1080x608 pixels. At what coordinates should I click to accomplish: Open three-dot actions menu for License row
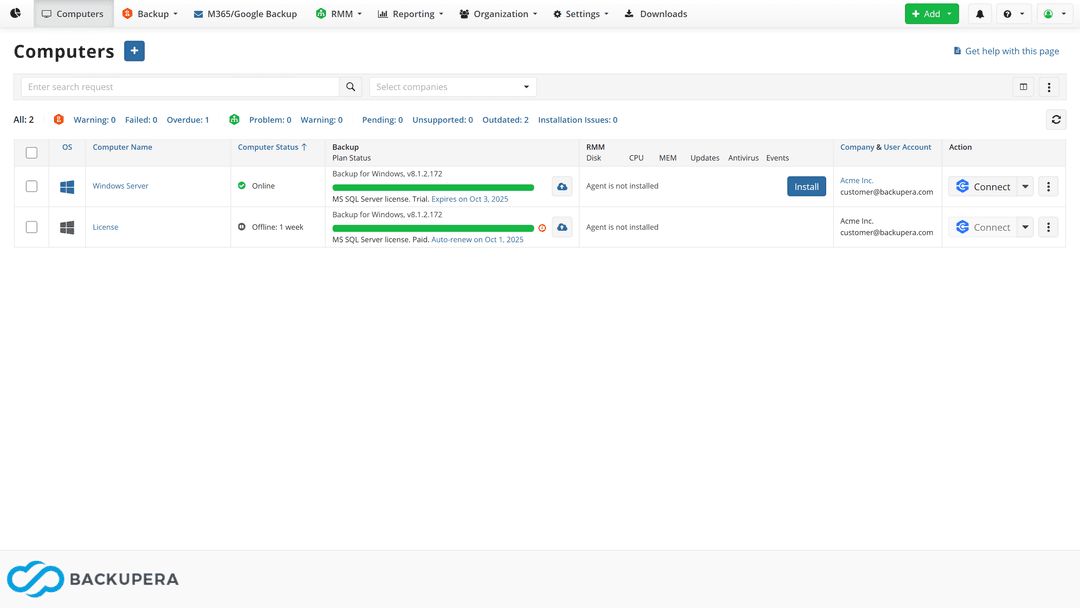[1048, 227]
